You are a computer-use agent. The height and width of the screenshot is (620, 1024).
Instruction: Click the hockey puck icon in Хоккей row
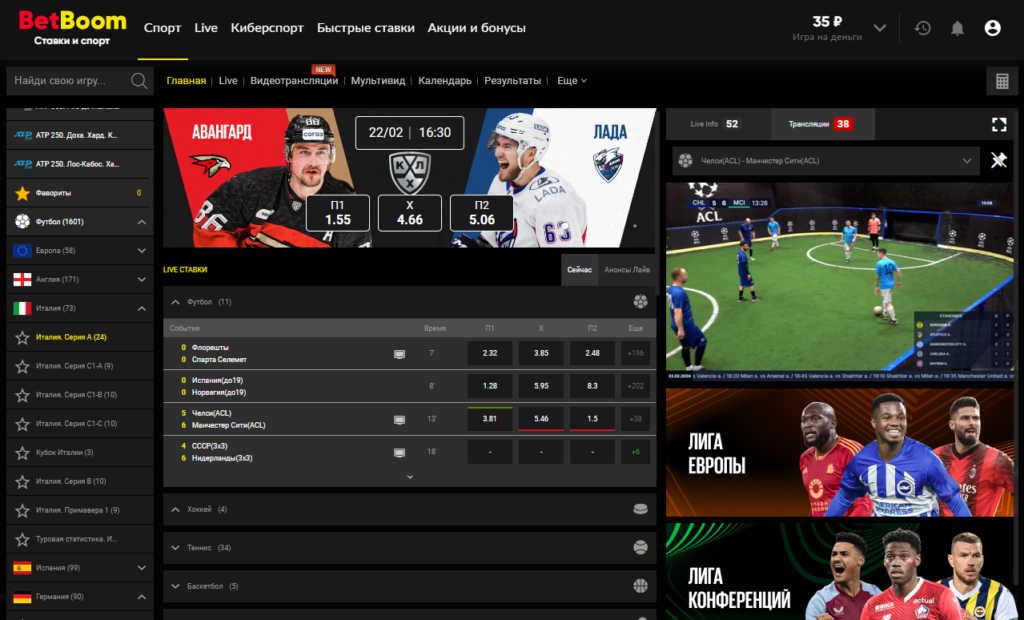coord(640,509)
